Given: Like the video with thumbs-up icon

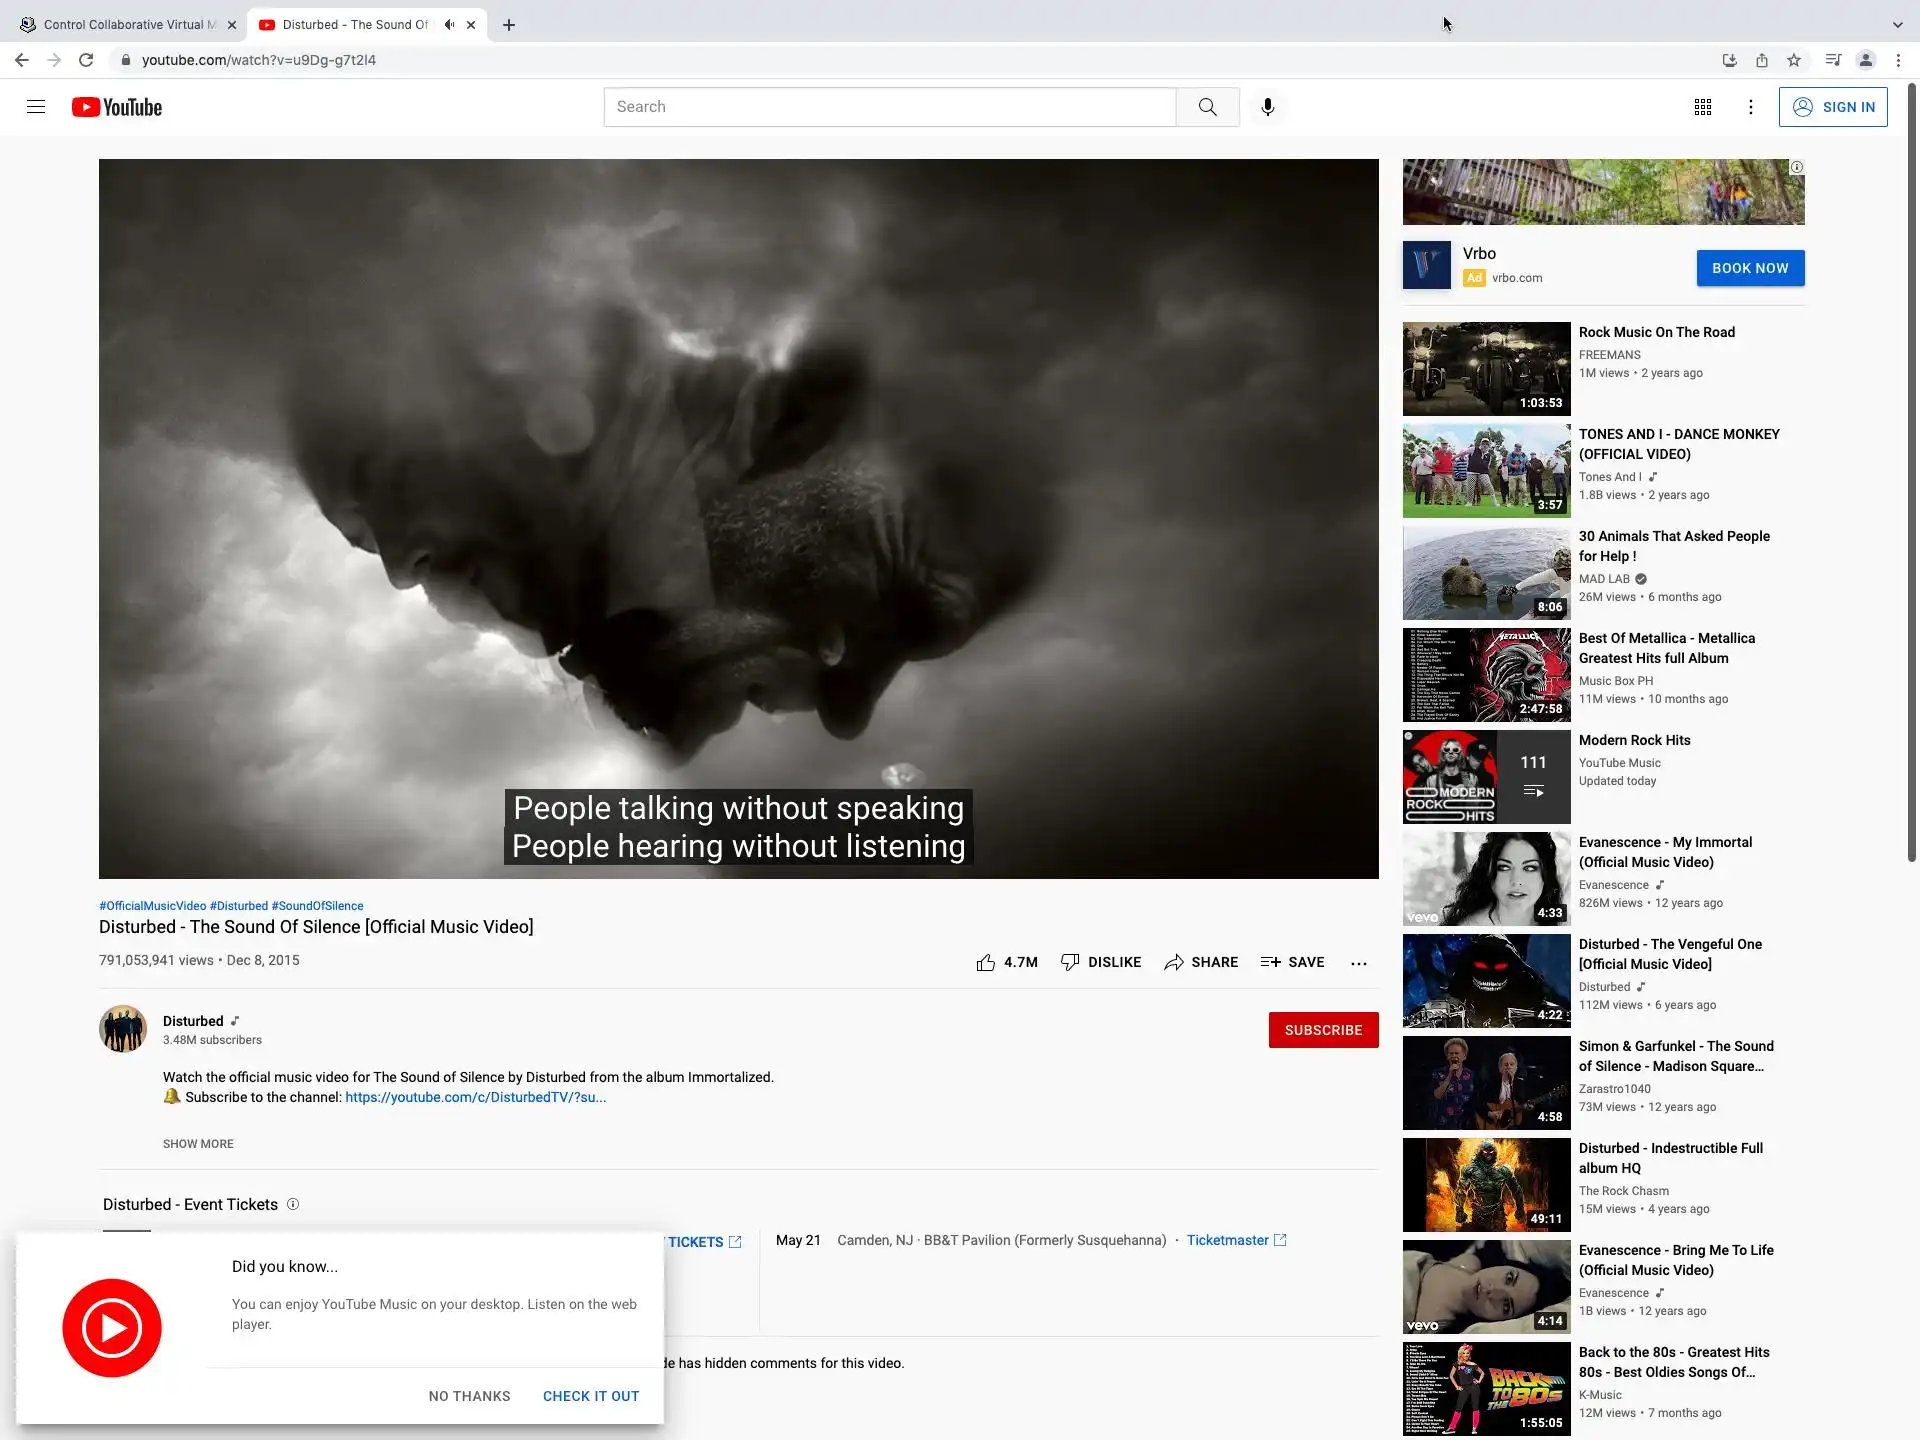Looking at the screenshot, I should pyautogui.click(x=986, y=962).
